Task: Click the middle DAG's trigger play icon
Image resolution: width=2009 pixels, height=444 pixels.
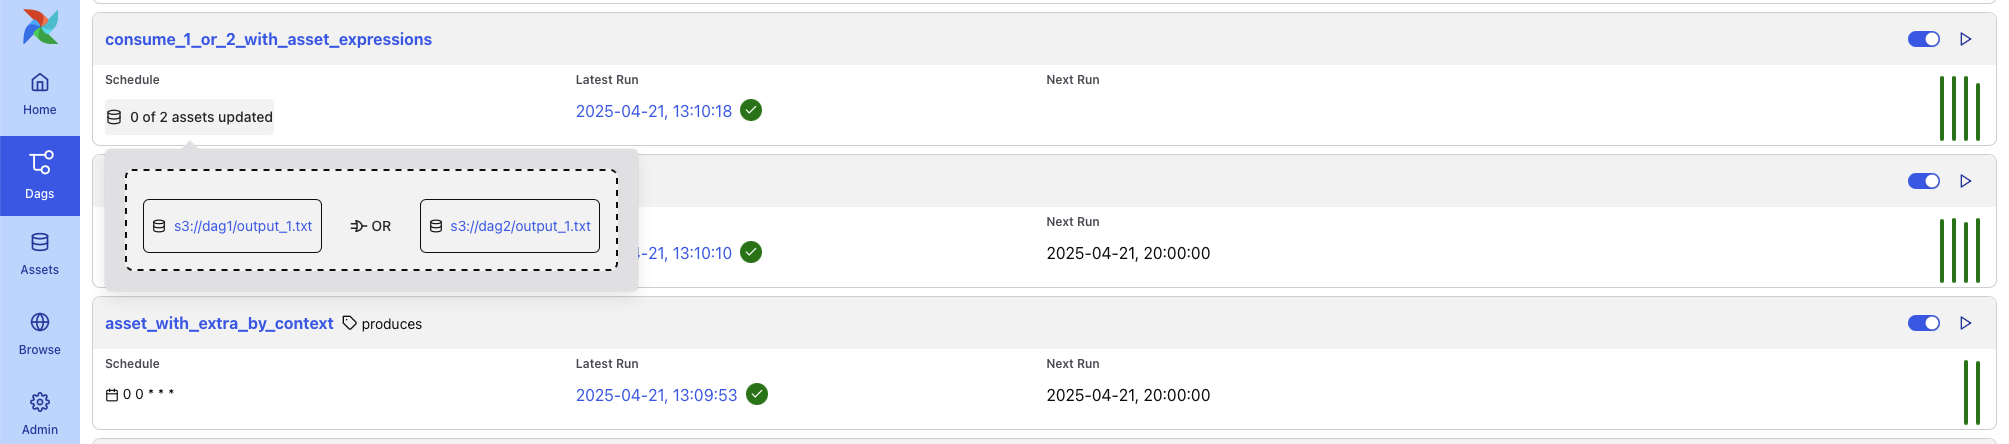Action: point(1965,181)
